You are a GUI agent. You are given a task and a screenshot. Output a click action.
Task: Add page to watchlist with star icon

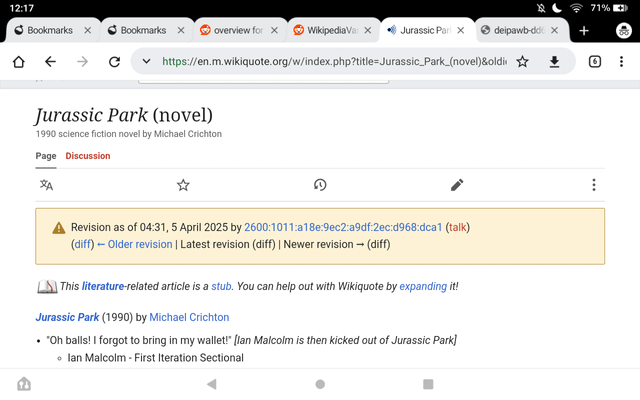183,185
